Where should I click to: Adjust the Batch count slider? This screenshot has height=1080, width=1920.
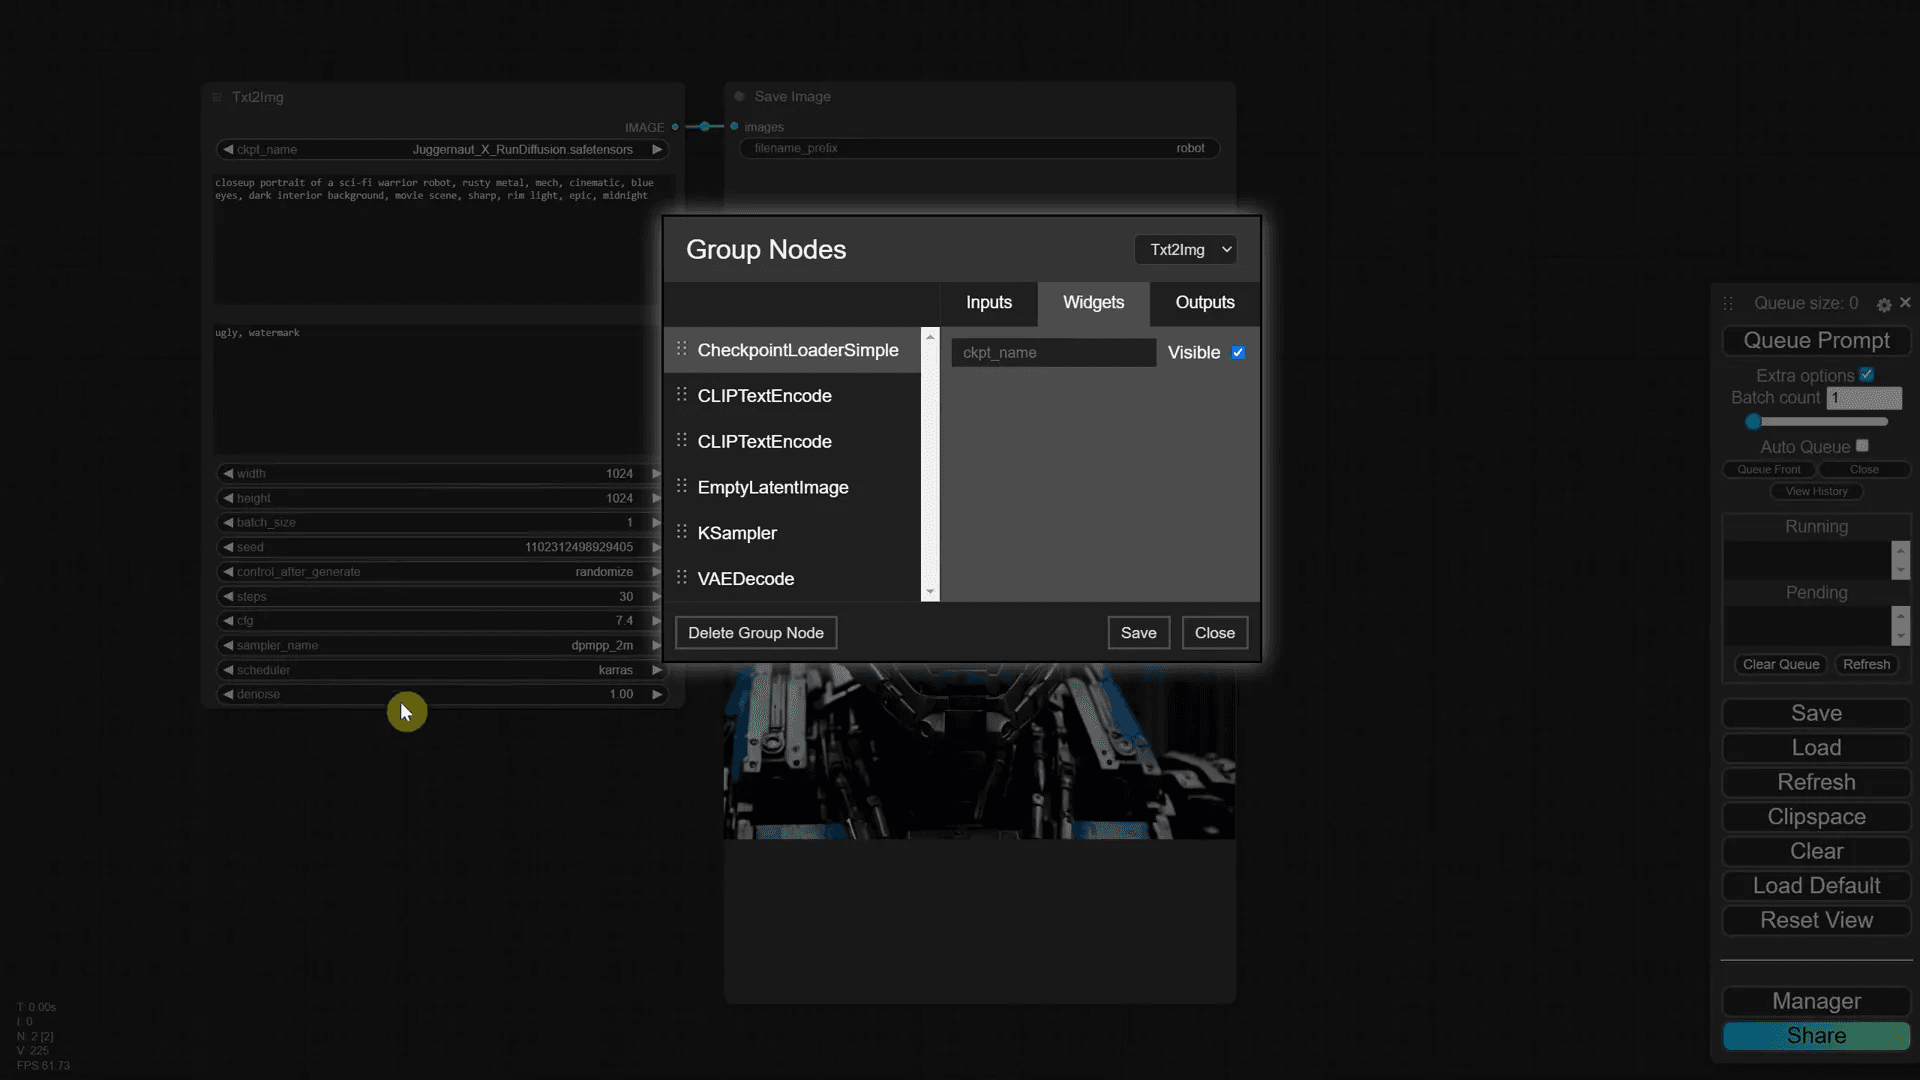click(x=1754, y=421)
